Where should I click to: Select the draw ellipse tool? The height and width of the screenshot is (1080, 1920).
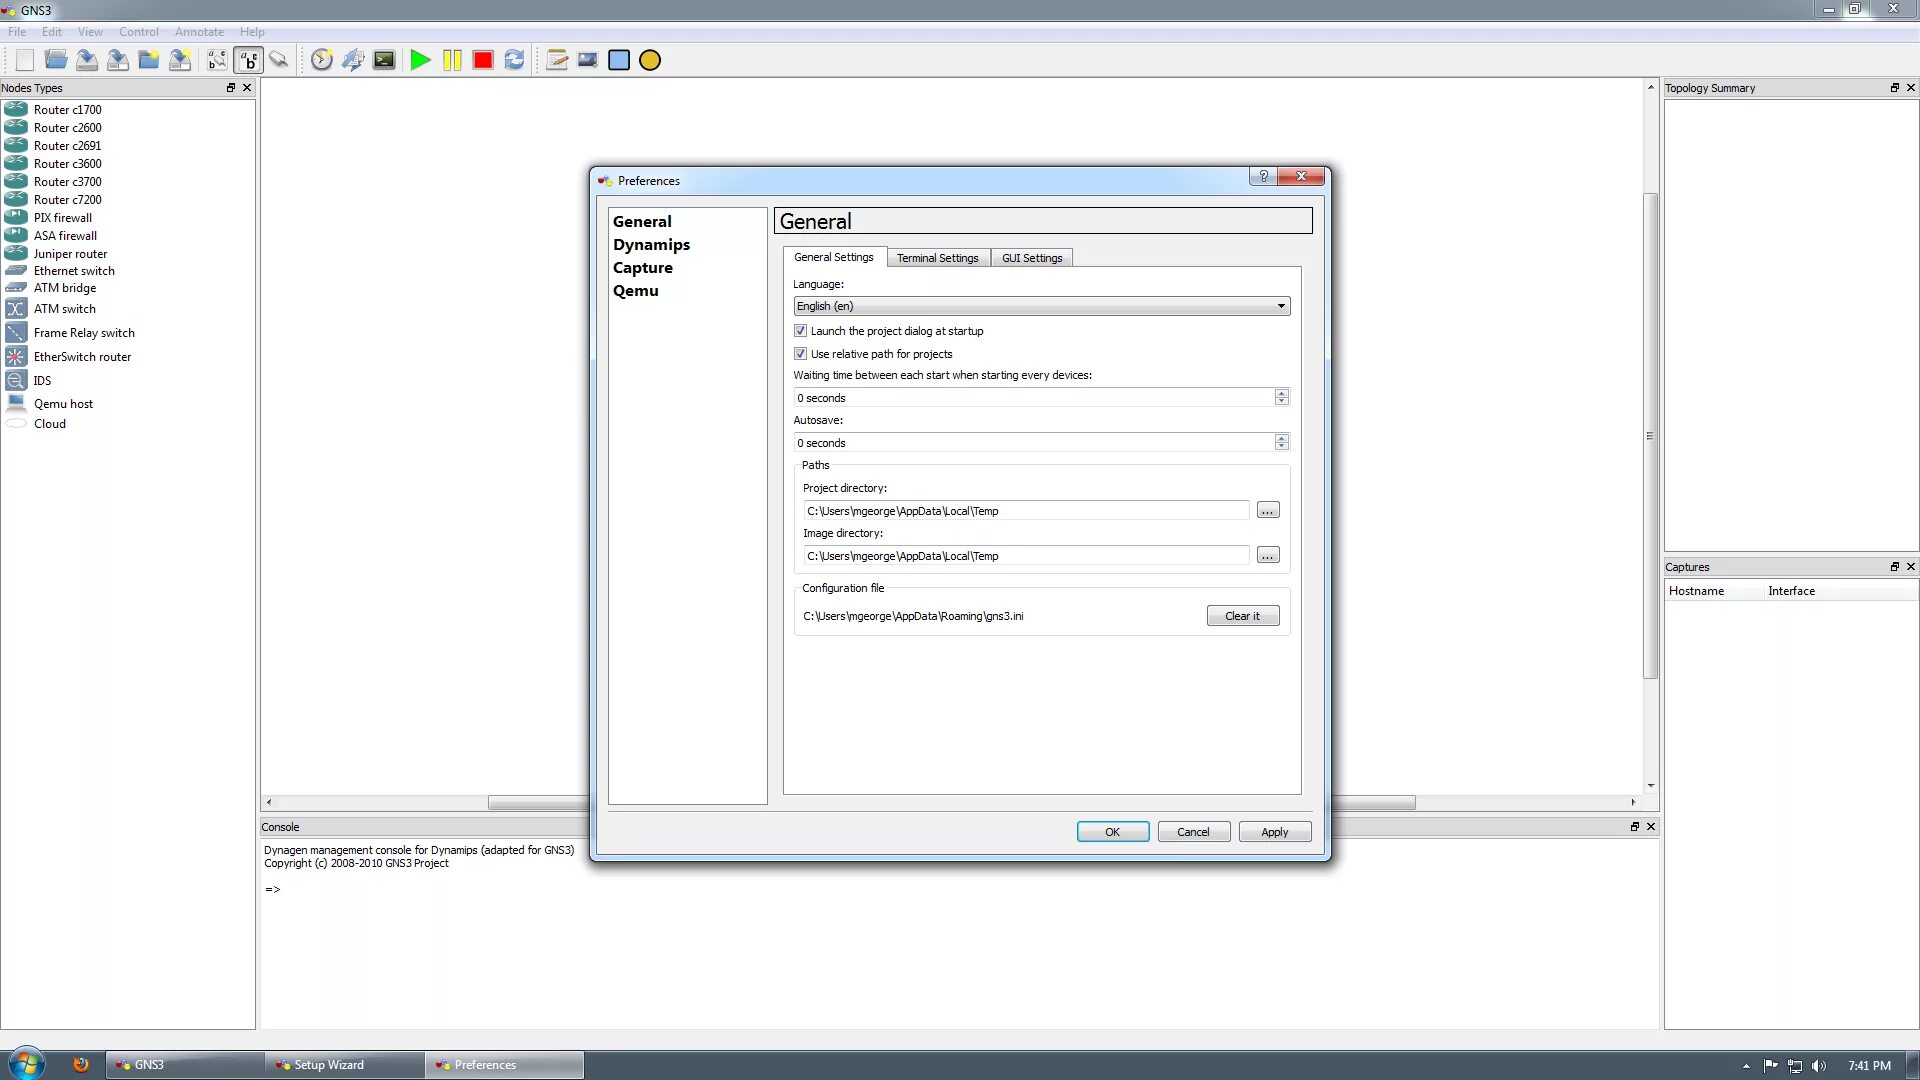[x=650, y=60]
